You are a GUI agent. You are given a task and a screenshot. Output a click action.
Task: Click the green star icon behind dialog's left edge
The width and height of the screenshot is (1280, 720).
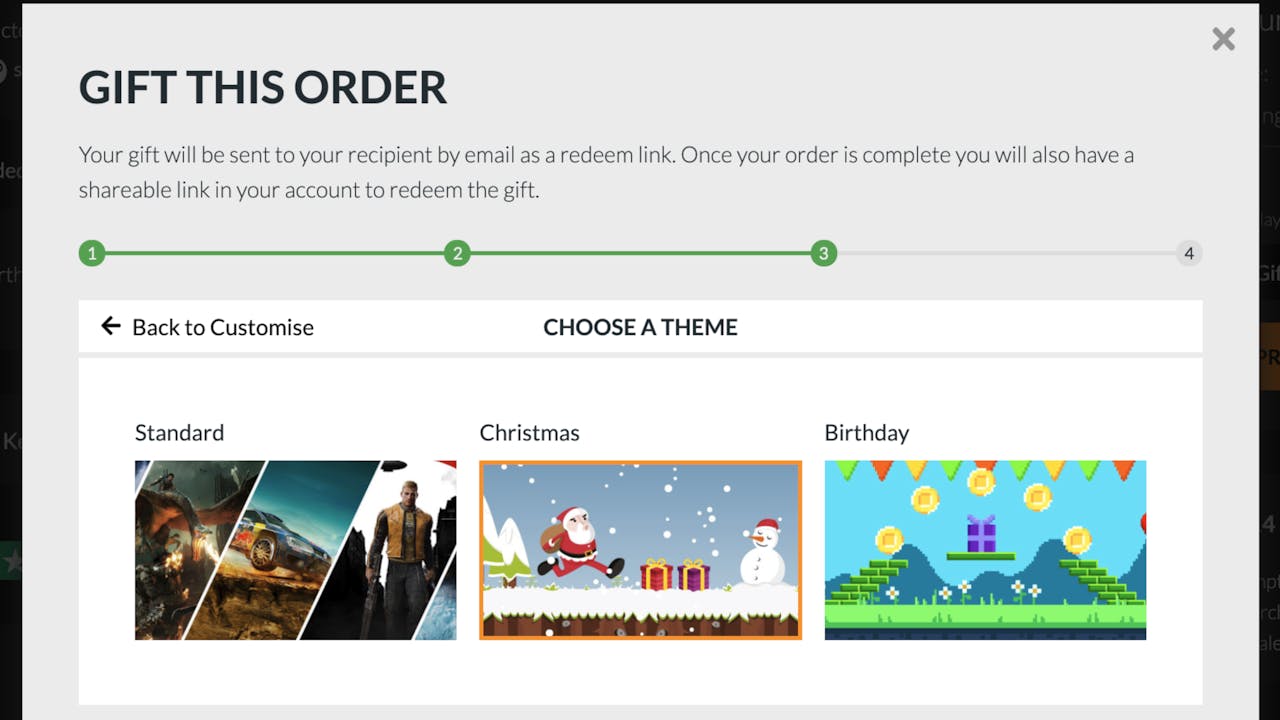(x=12, y=561)
